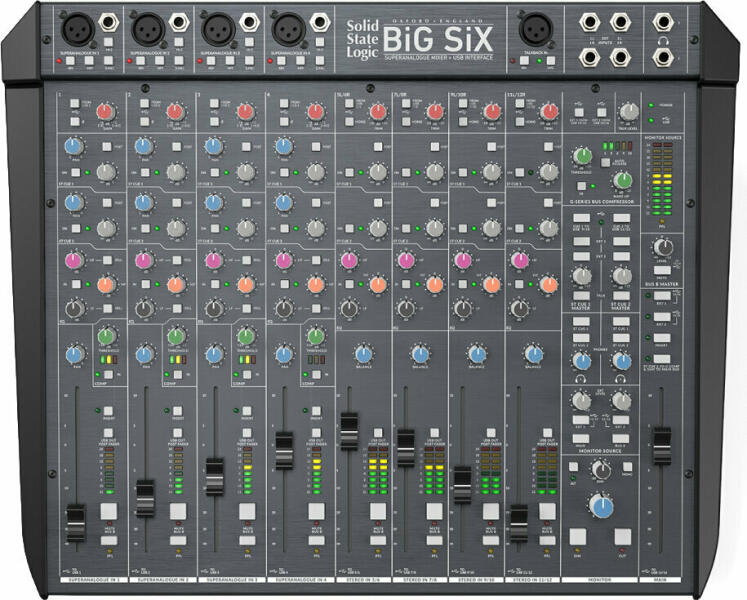
Task: Engage the channel 1 EQ In button
Action: (76, 285)
